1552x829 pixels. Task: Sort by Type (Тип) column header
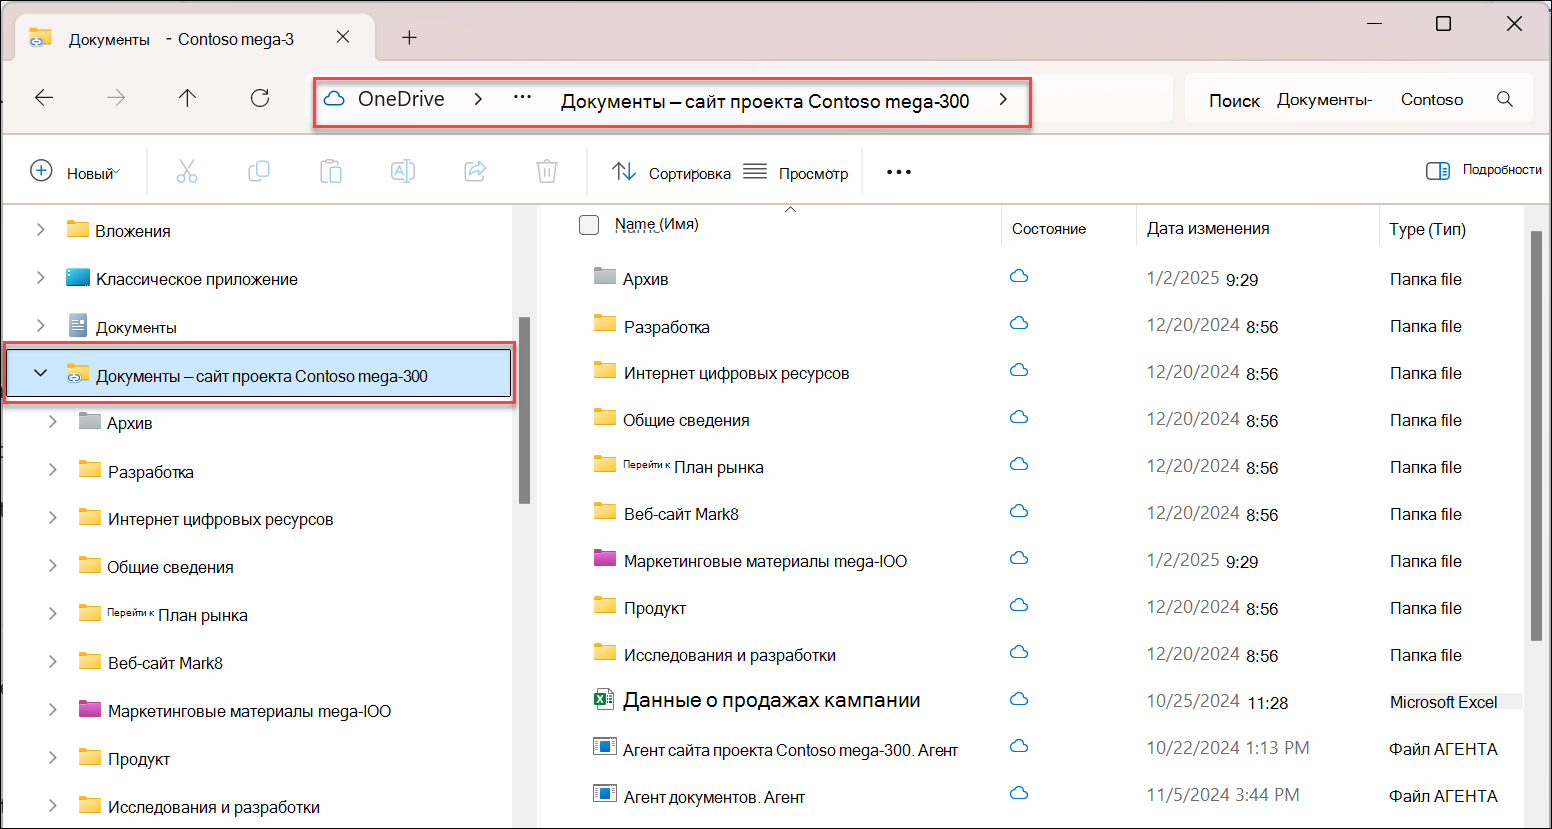coord(1427,229)
